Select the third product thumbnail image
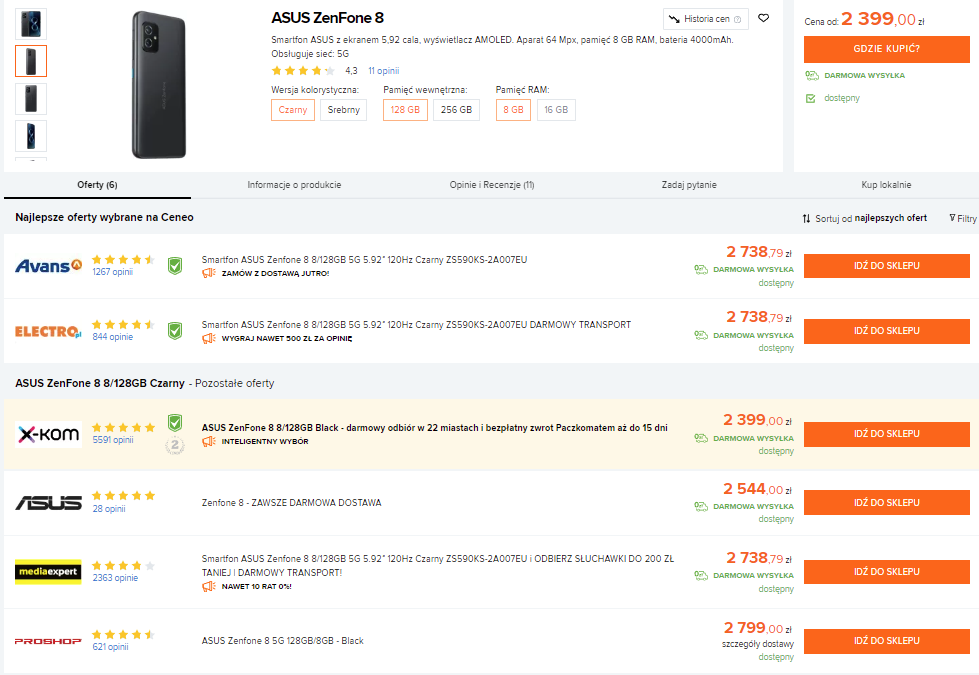 (x=31, y=99)
